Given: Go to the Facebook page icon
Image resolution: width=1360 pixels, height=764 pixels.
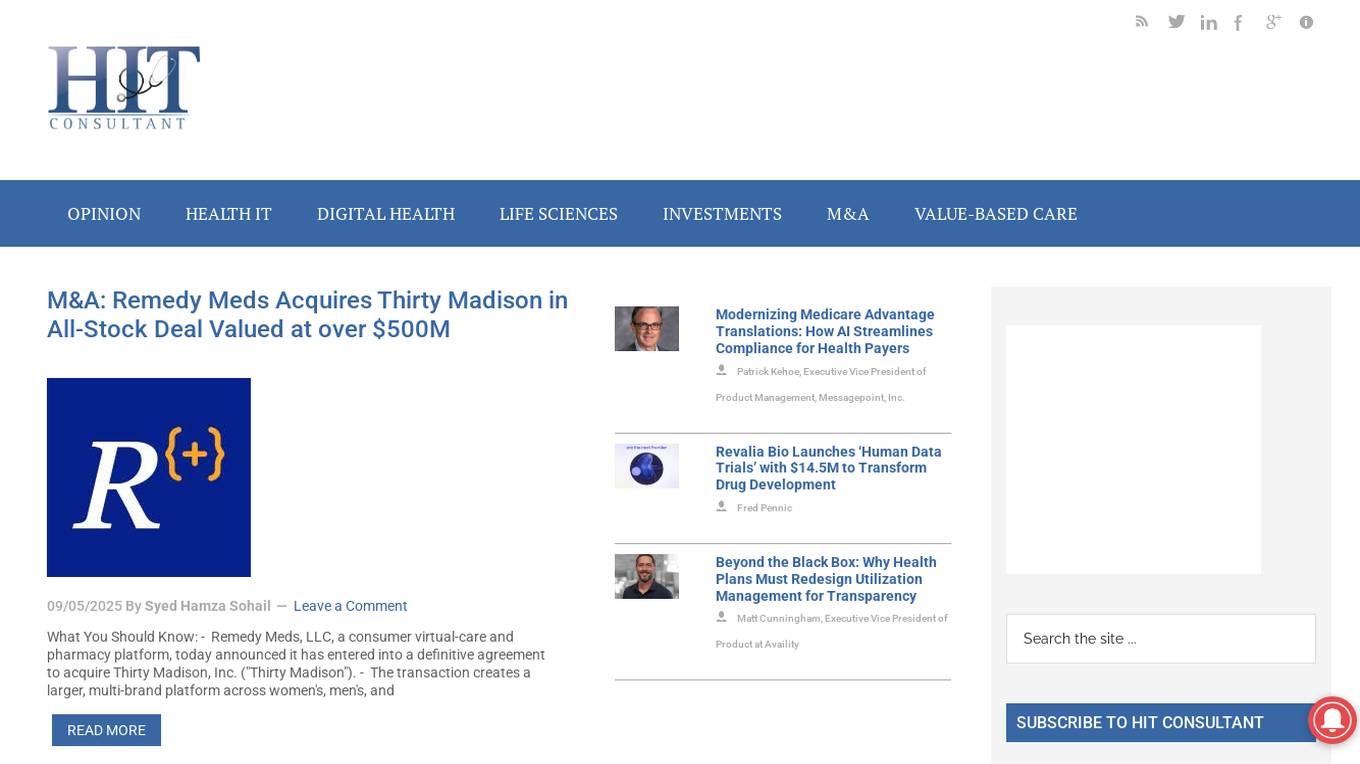Looking at the screenshot, I should [x=1238, y=22].
